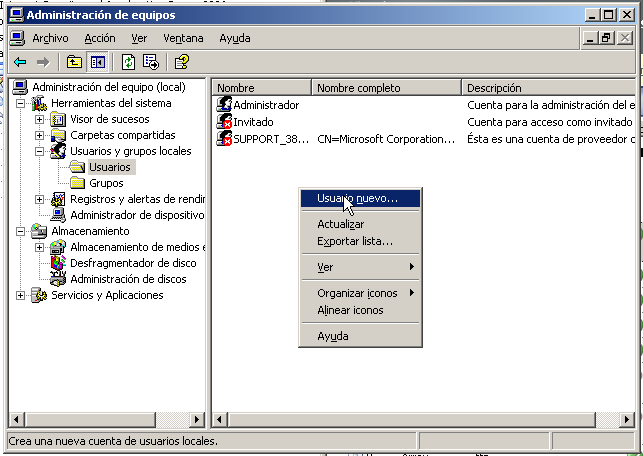Viewport: 643px width, 456px height.
Task: Click the Up one level folder icon
Action: click(x=74, y=62)
